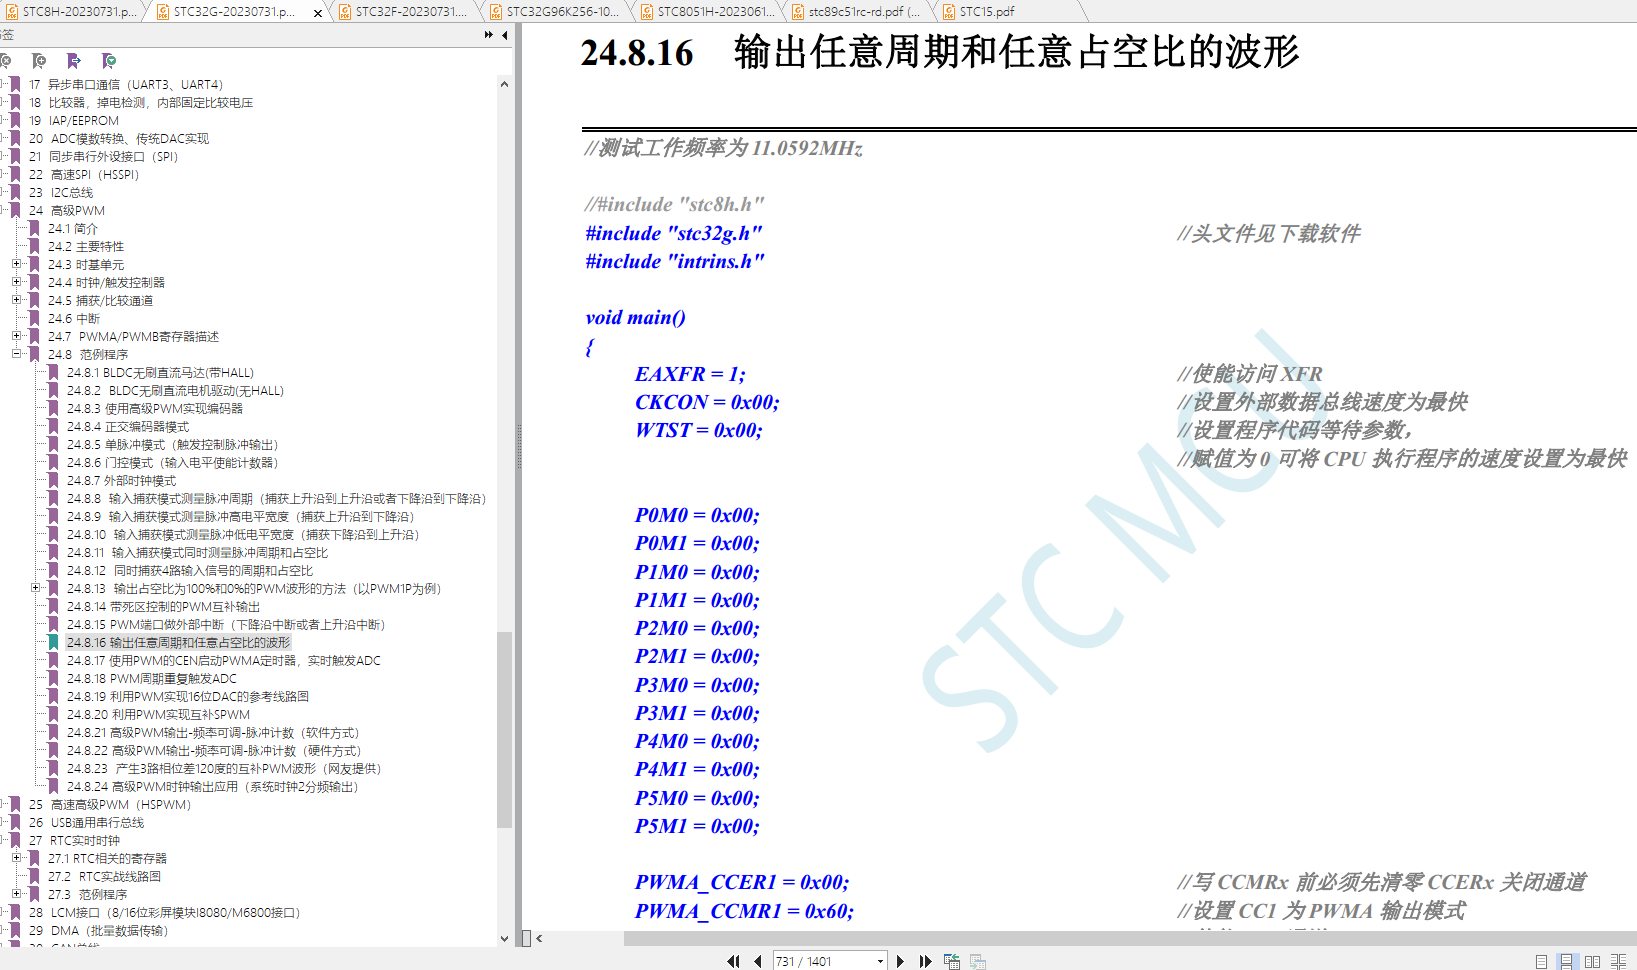Image resolution: width=1637 pixels, height=970 pixels.
Task: Expand 24.4 时钟/触发控制器
Action: pyautogui.click(x=16, y=282)
